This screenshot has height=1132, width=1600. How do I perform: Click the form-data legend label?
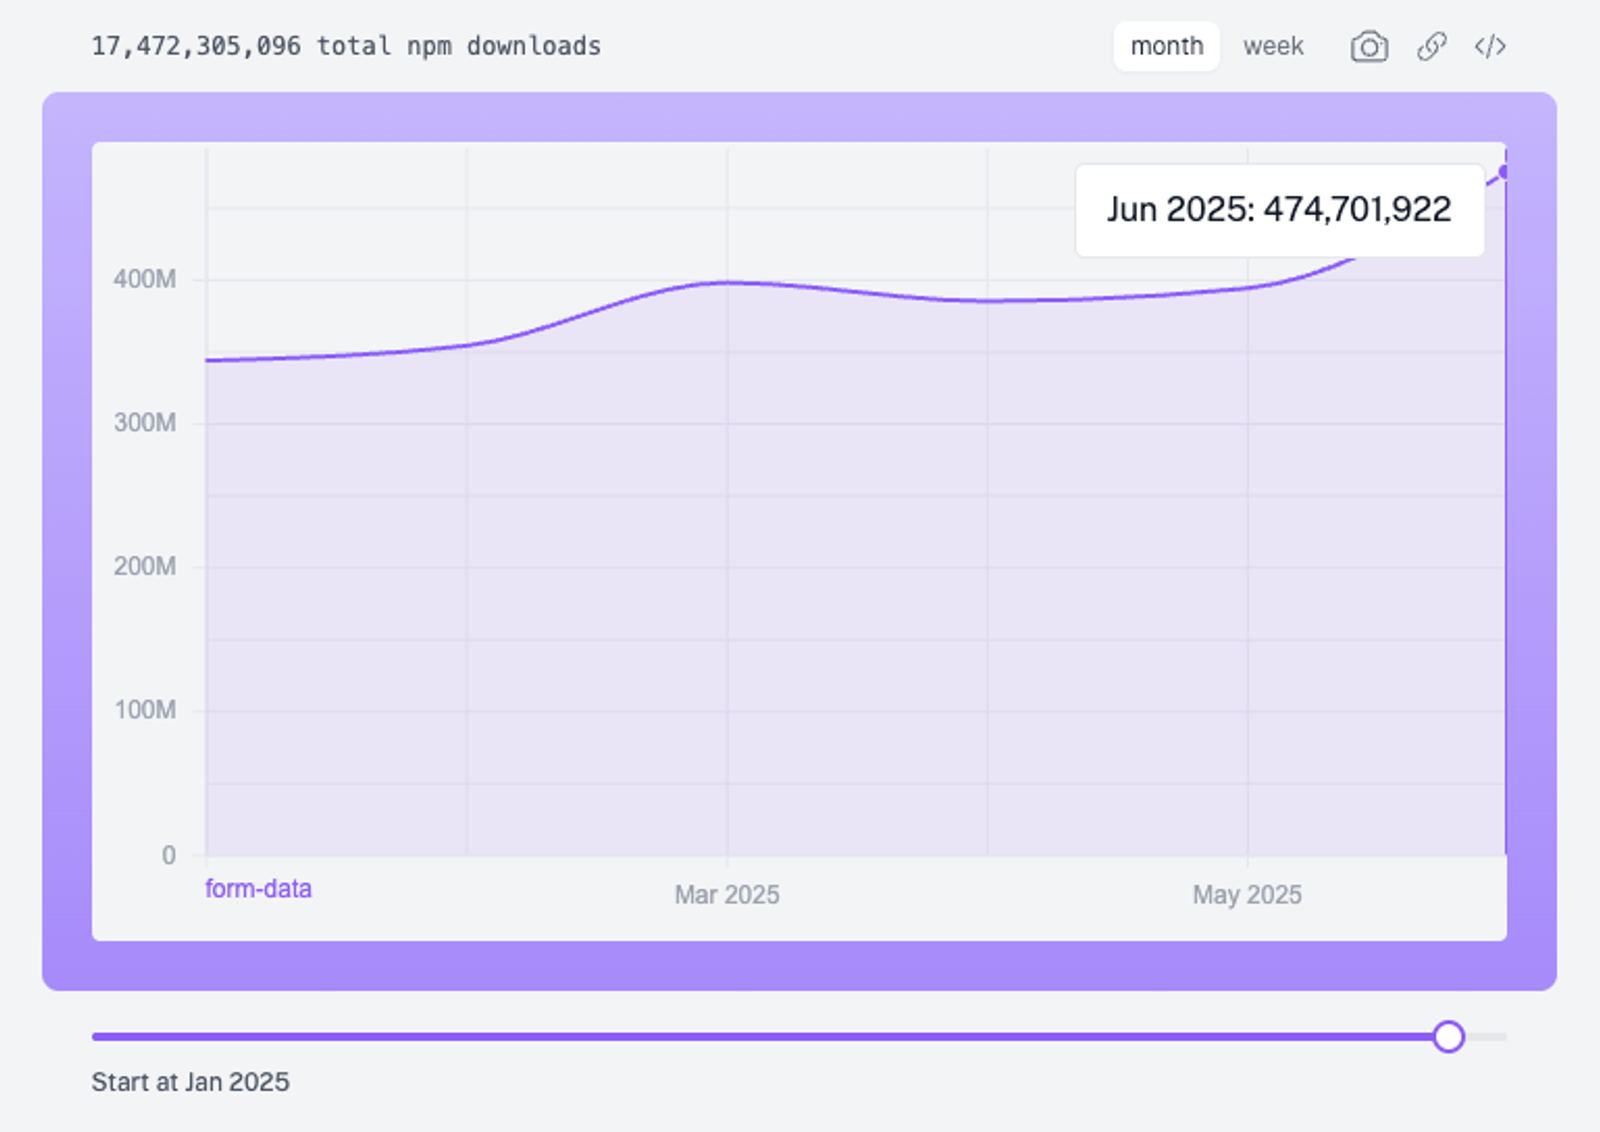258,888
